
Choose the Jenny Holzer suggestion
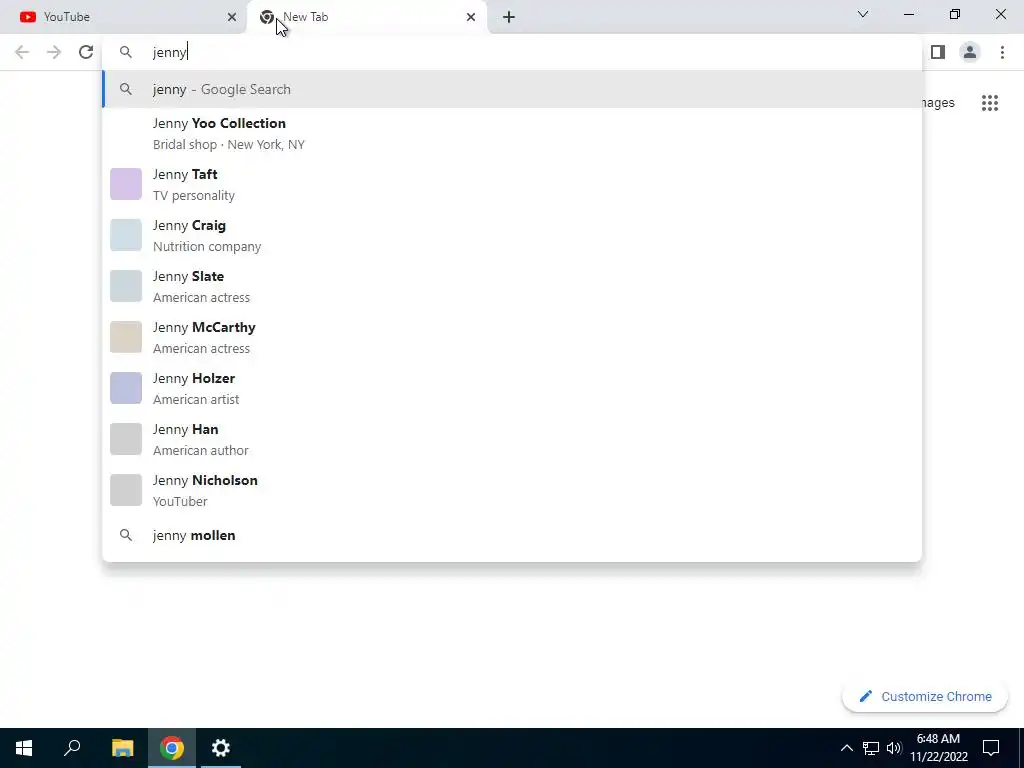(x=512, y=388)
